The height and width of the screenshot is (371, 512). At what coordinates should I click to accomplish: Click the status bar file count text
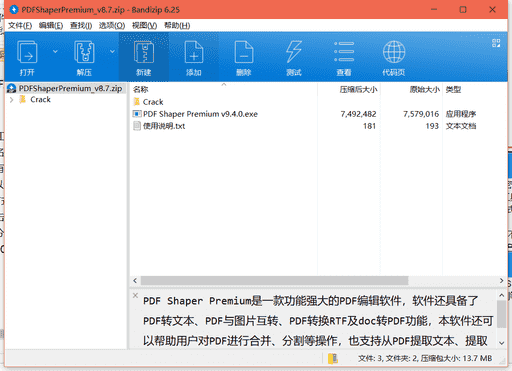[x=425, y=359]
